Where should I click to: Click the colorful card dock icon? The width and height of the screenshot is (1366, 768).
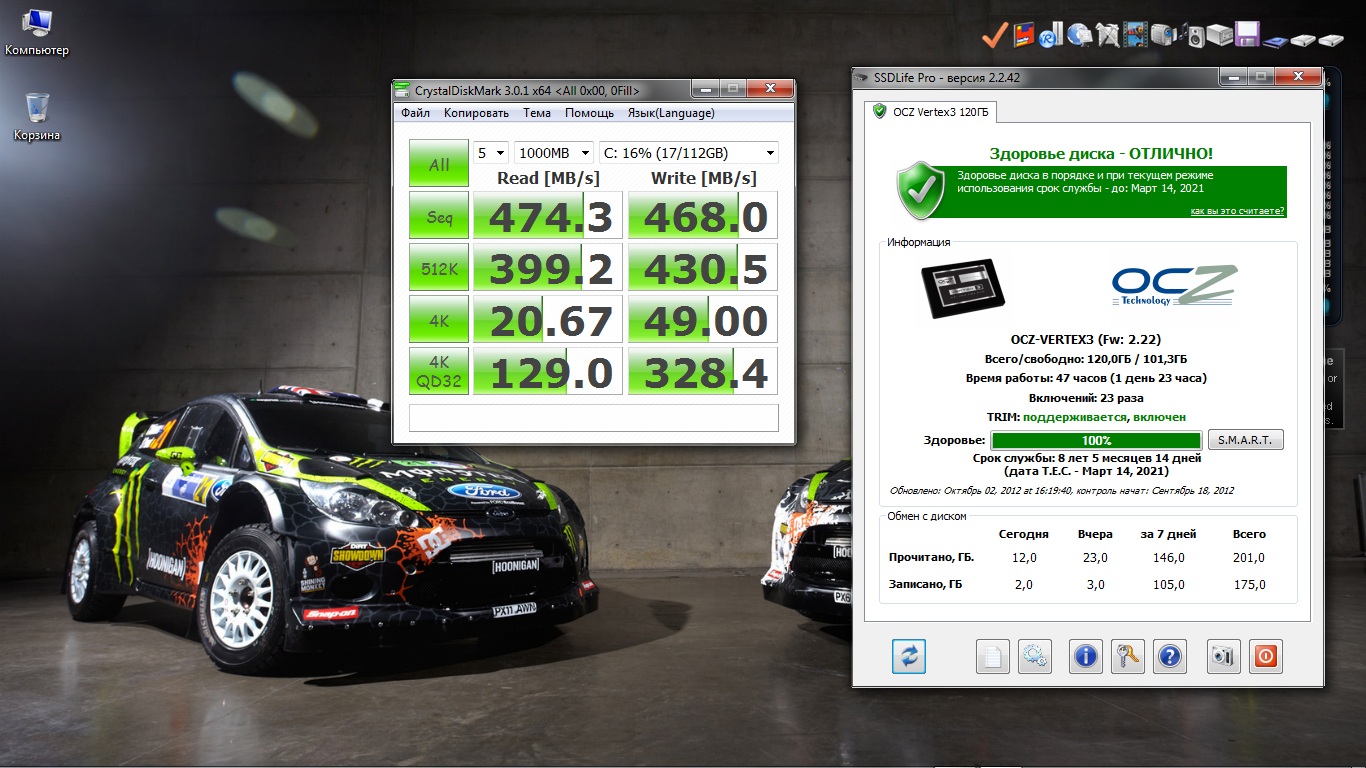pyautogui.click(x=1023, y=36)
